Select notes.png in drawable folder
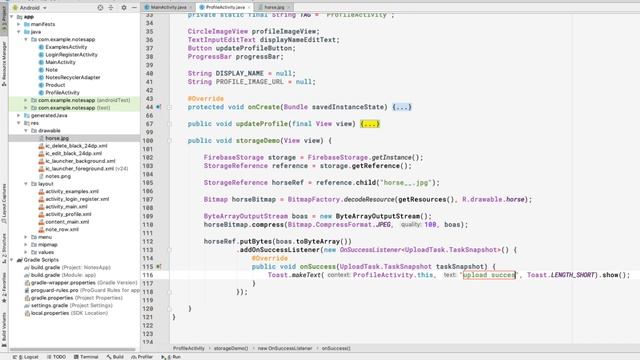 pyautogui.click(x=58, y=176)
